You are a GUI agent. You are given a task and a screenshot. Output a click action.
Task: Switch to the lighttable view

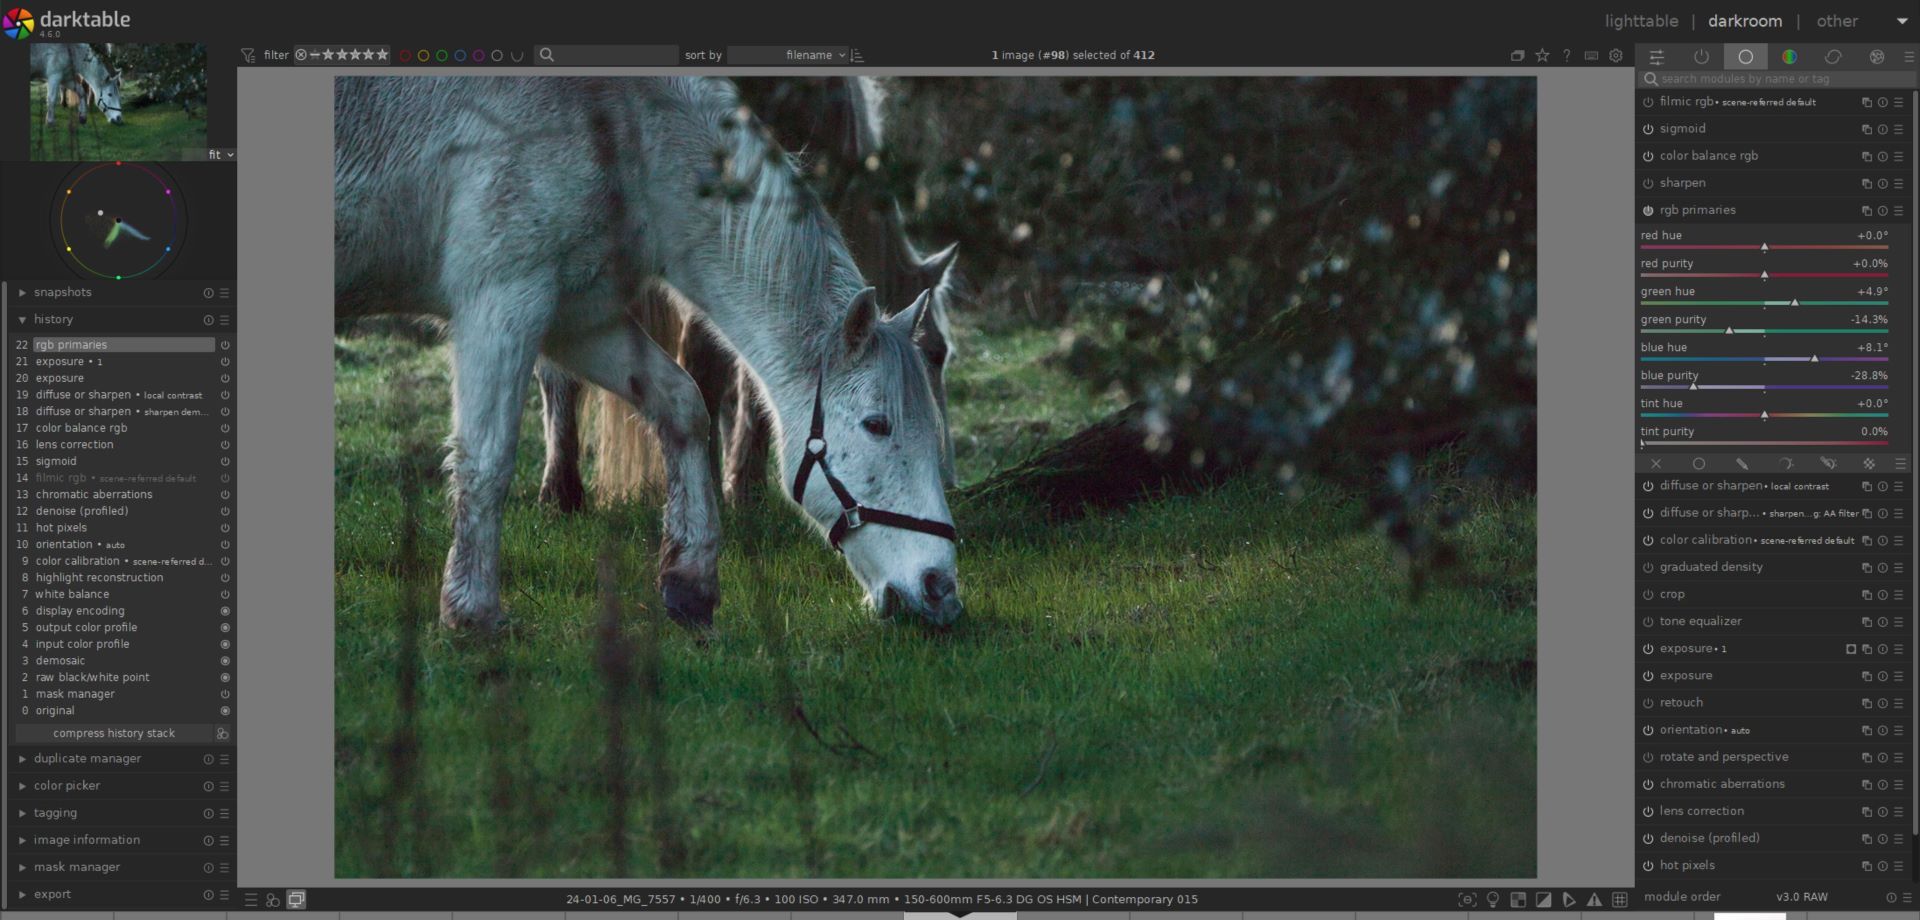coord(1641,21)
